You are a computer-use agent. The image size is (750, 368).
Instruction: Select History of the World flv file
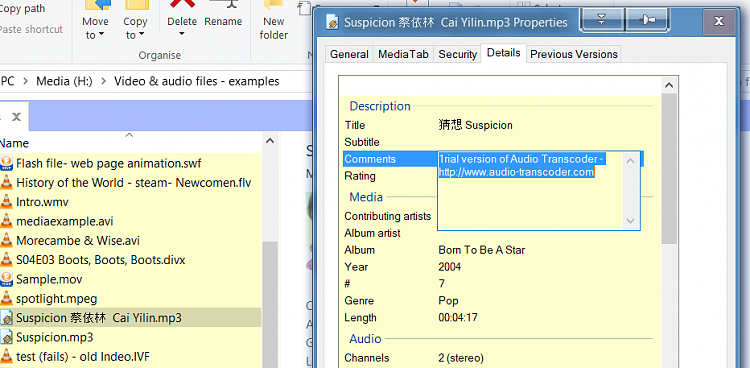(x=133, y=183)
